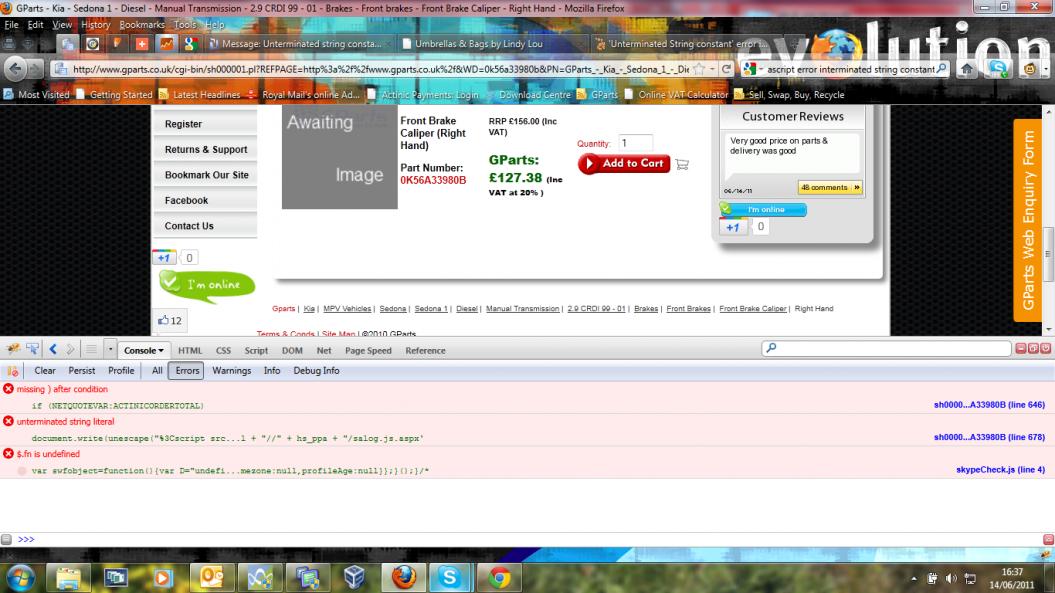Click the Skype toolbar icon
The width and height of the screenshot is (1055, 593).
pos(998,69)
